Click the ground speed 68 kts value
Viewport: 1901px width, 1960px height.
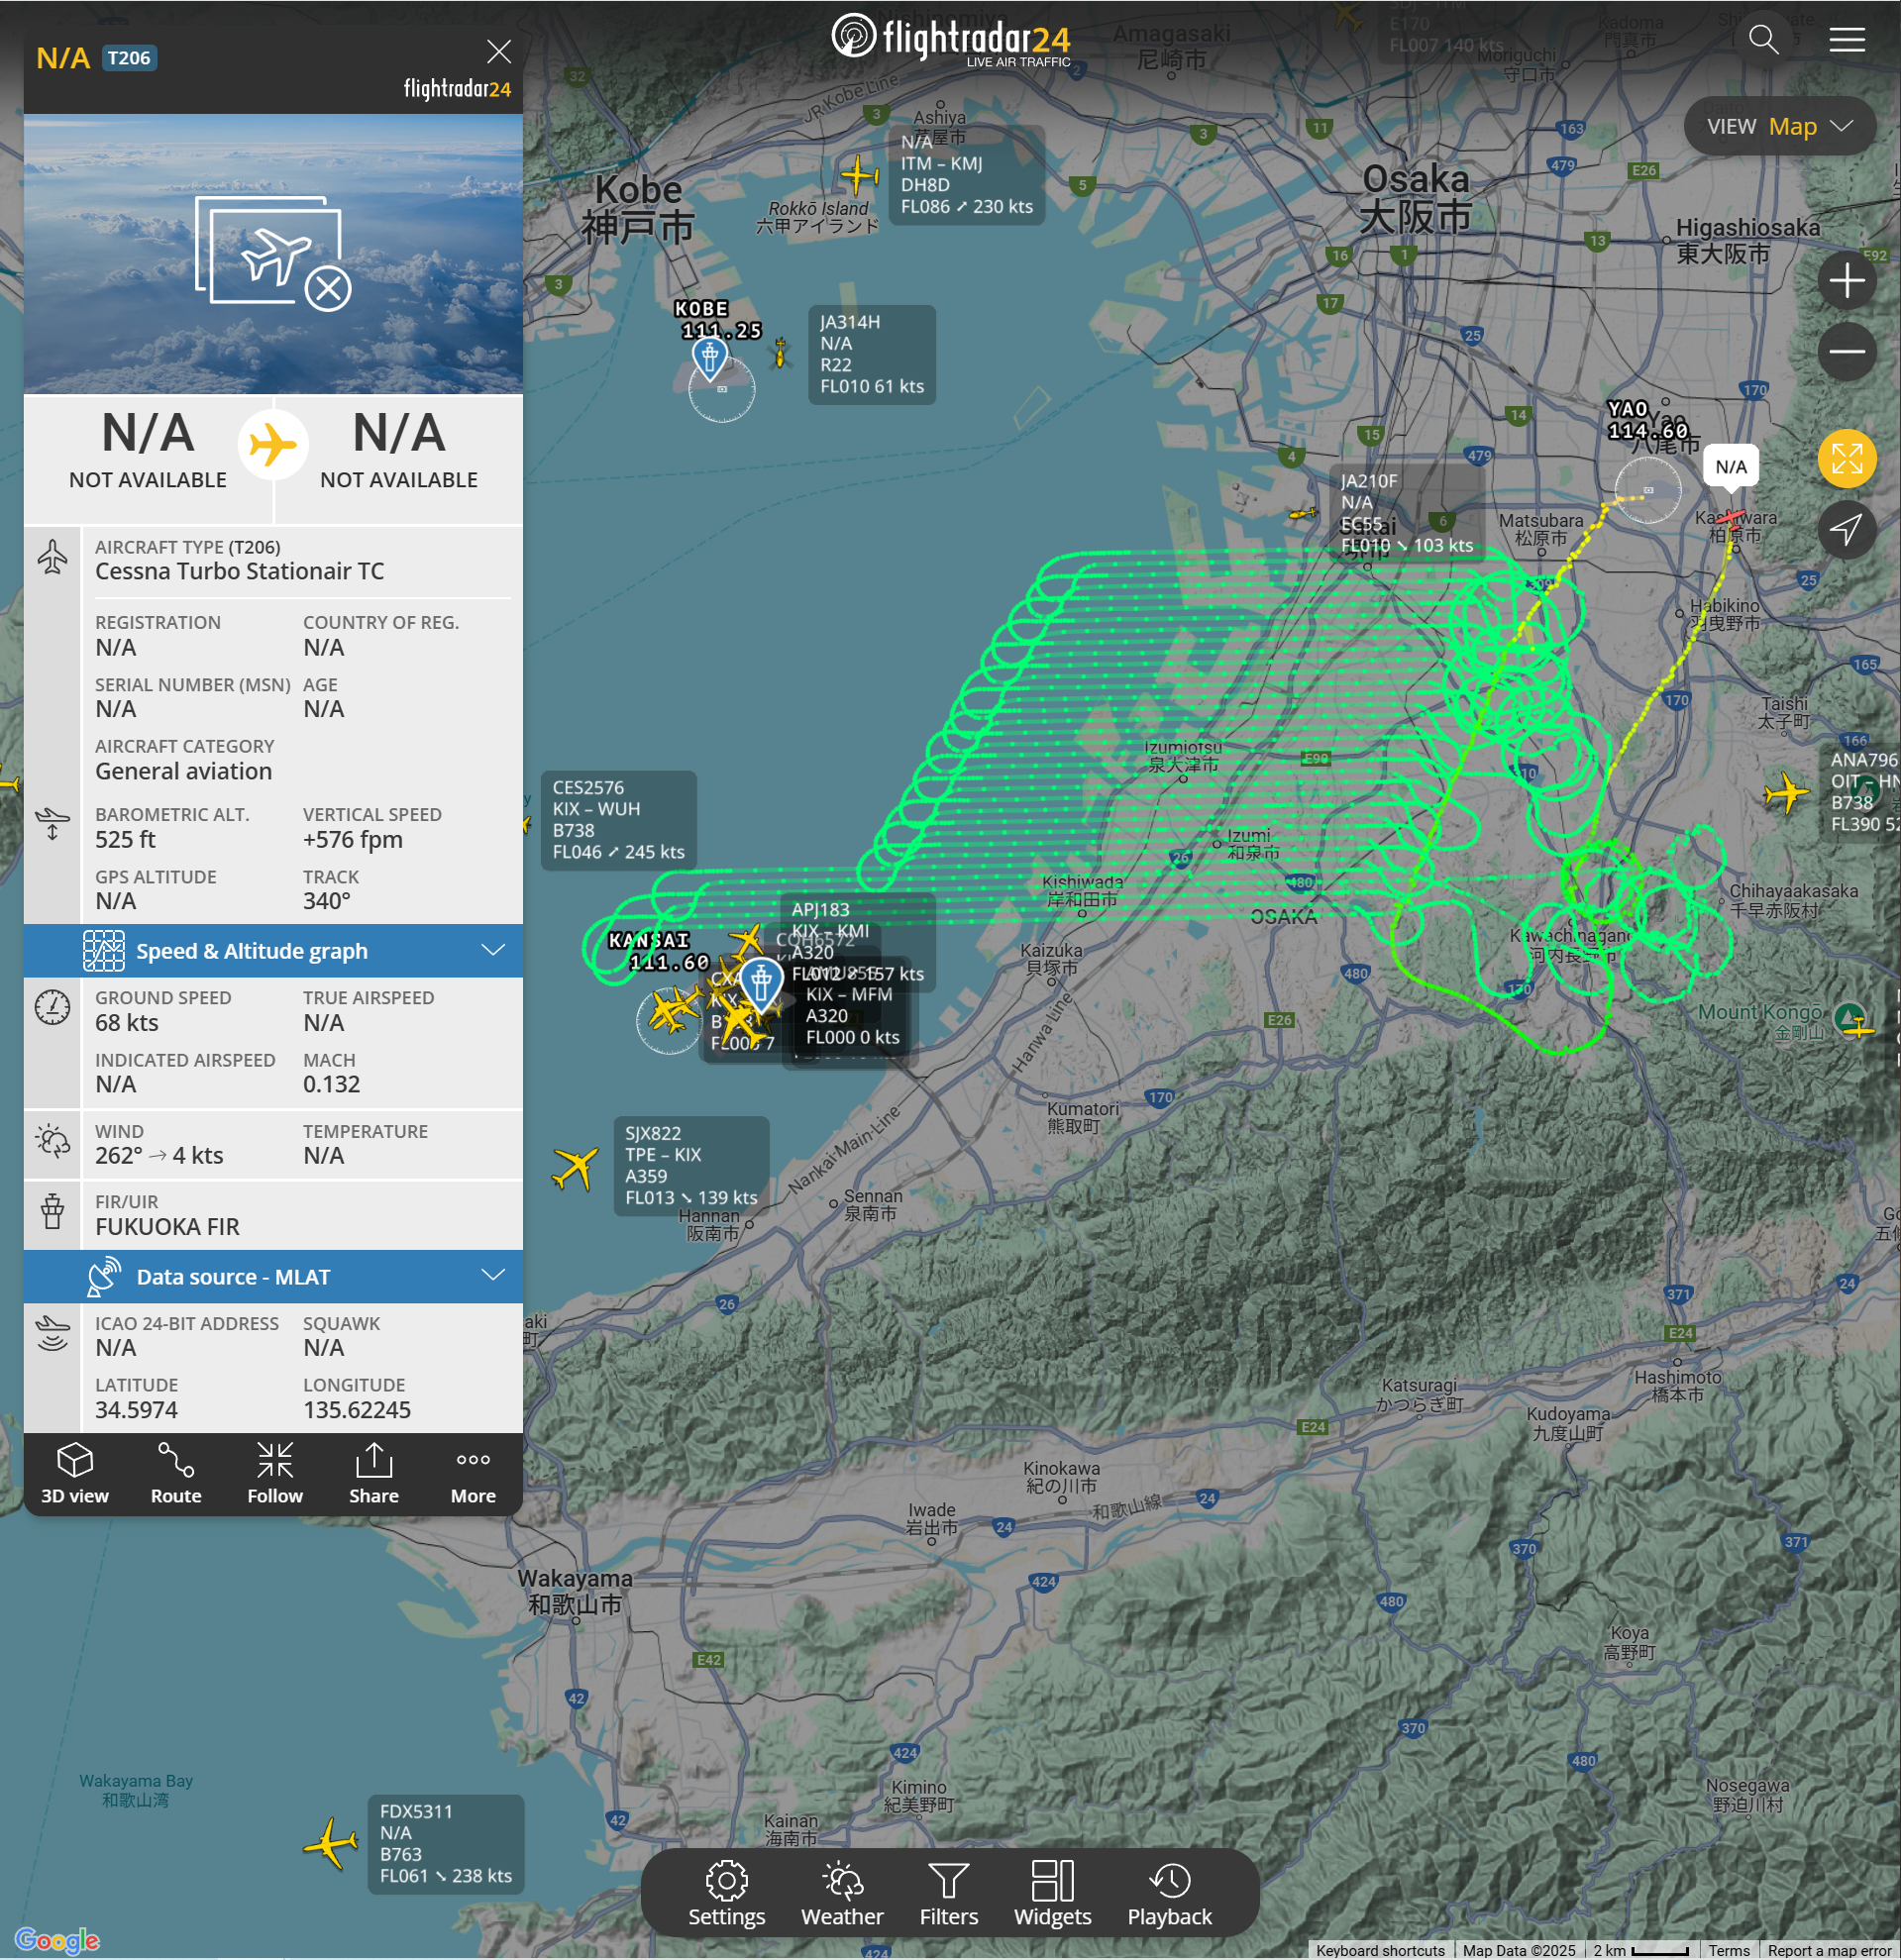(x=127, y=1023)
